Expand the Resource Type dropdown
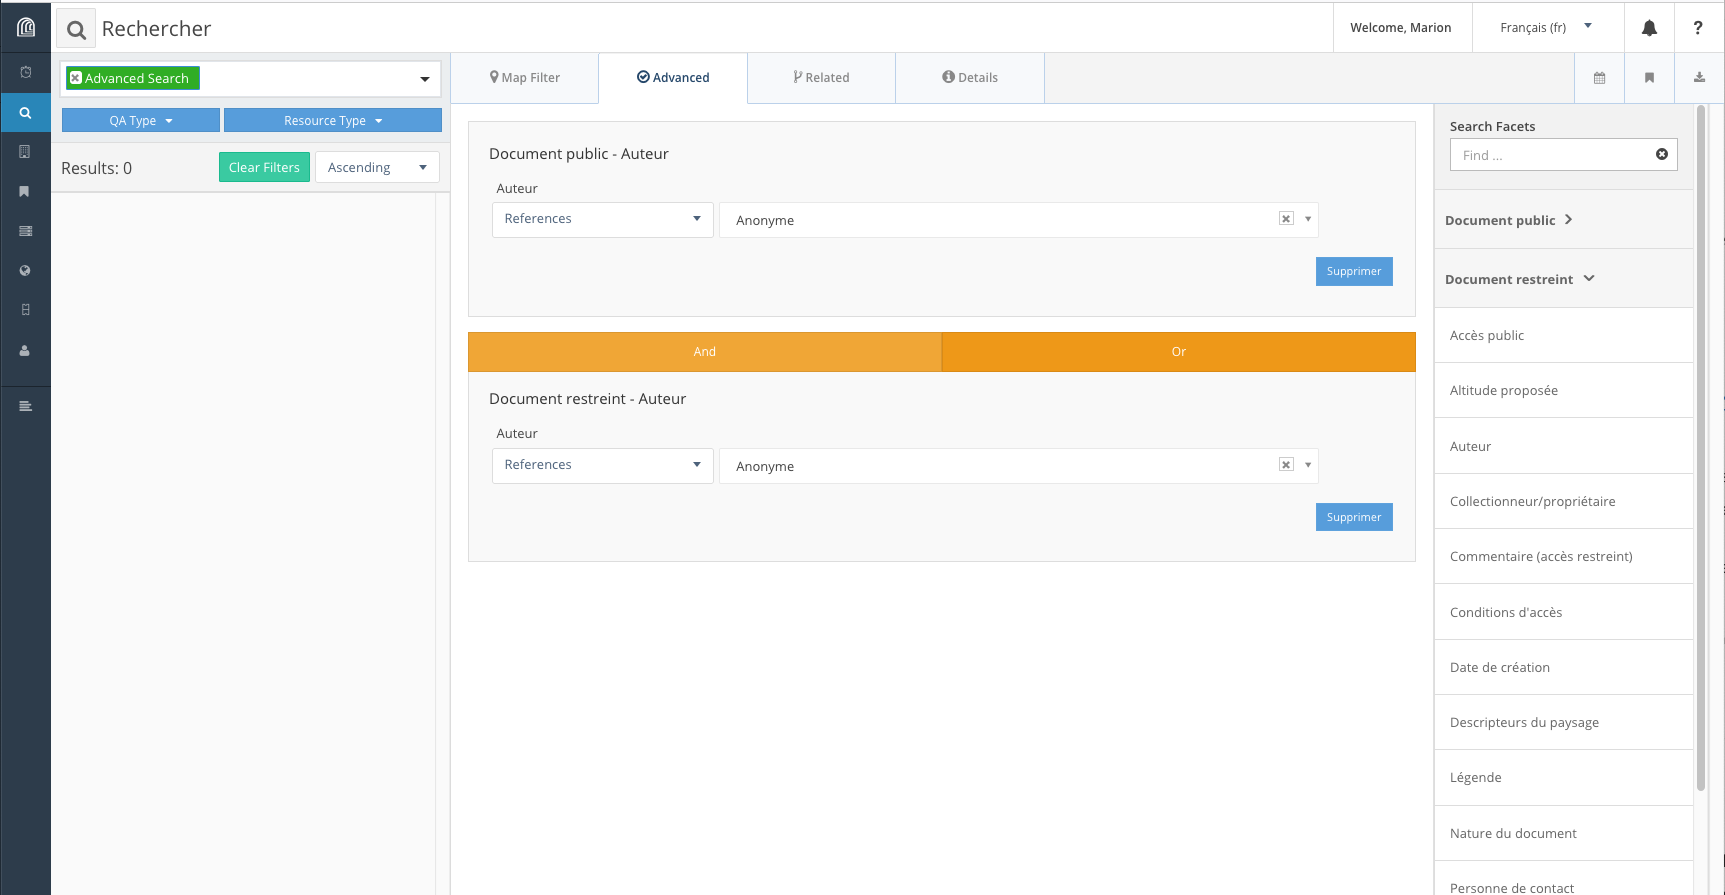Screen dimensions: 1725x895 pos(332,121)
